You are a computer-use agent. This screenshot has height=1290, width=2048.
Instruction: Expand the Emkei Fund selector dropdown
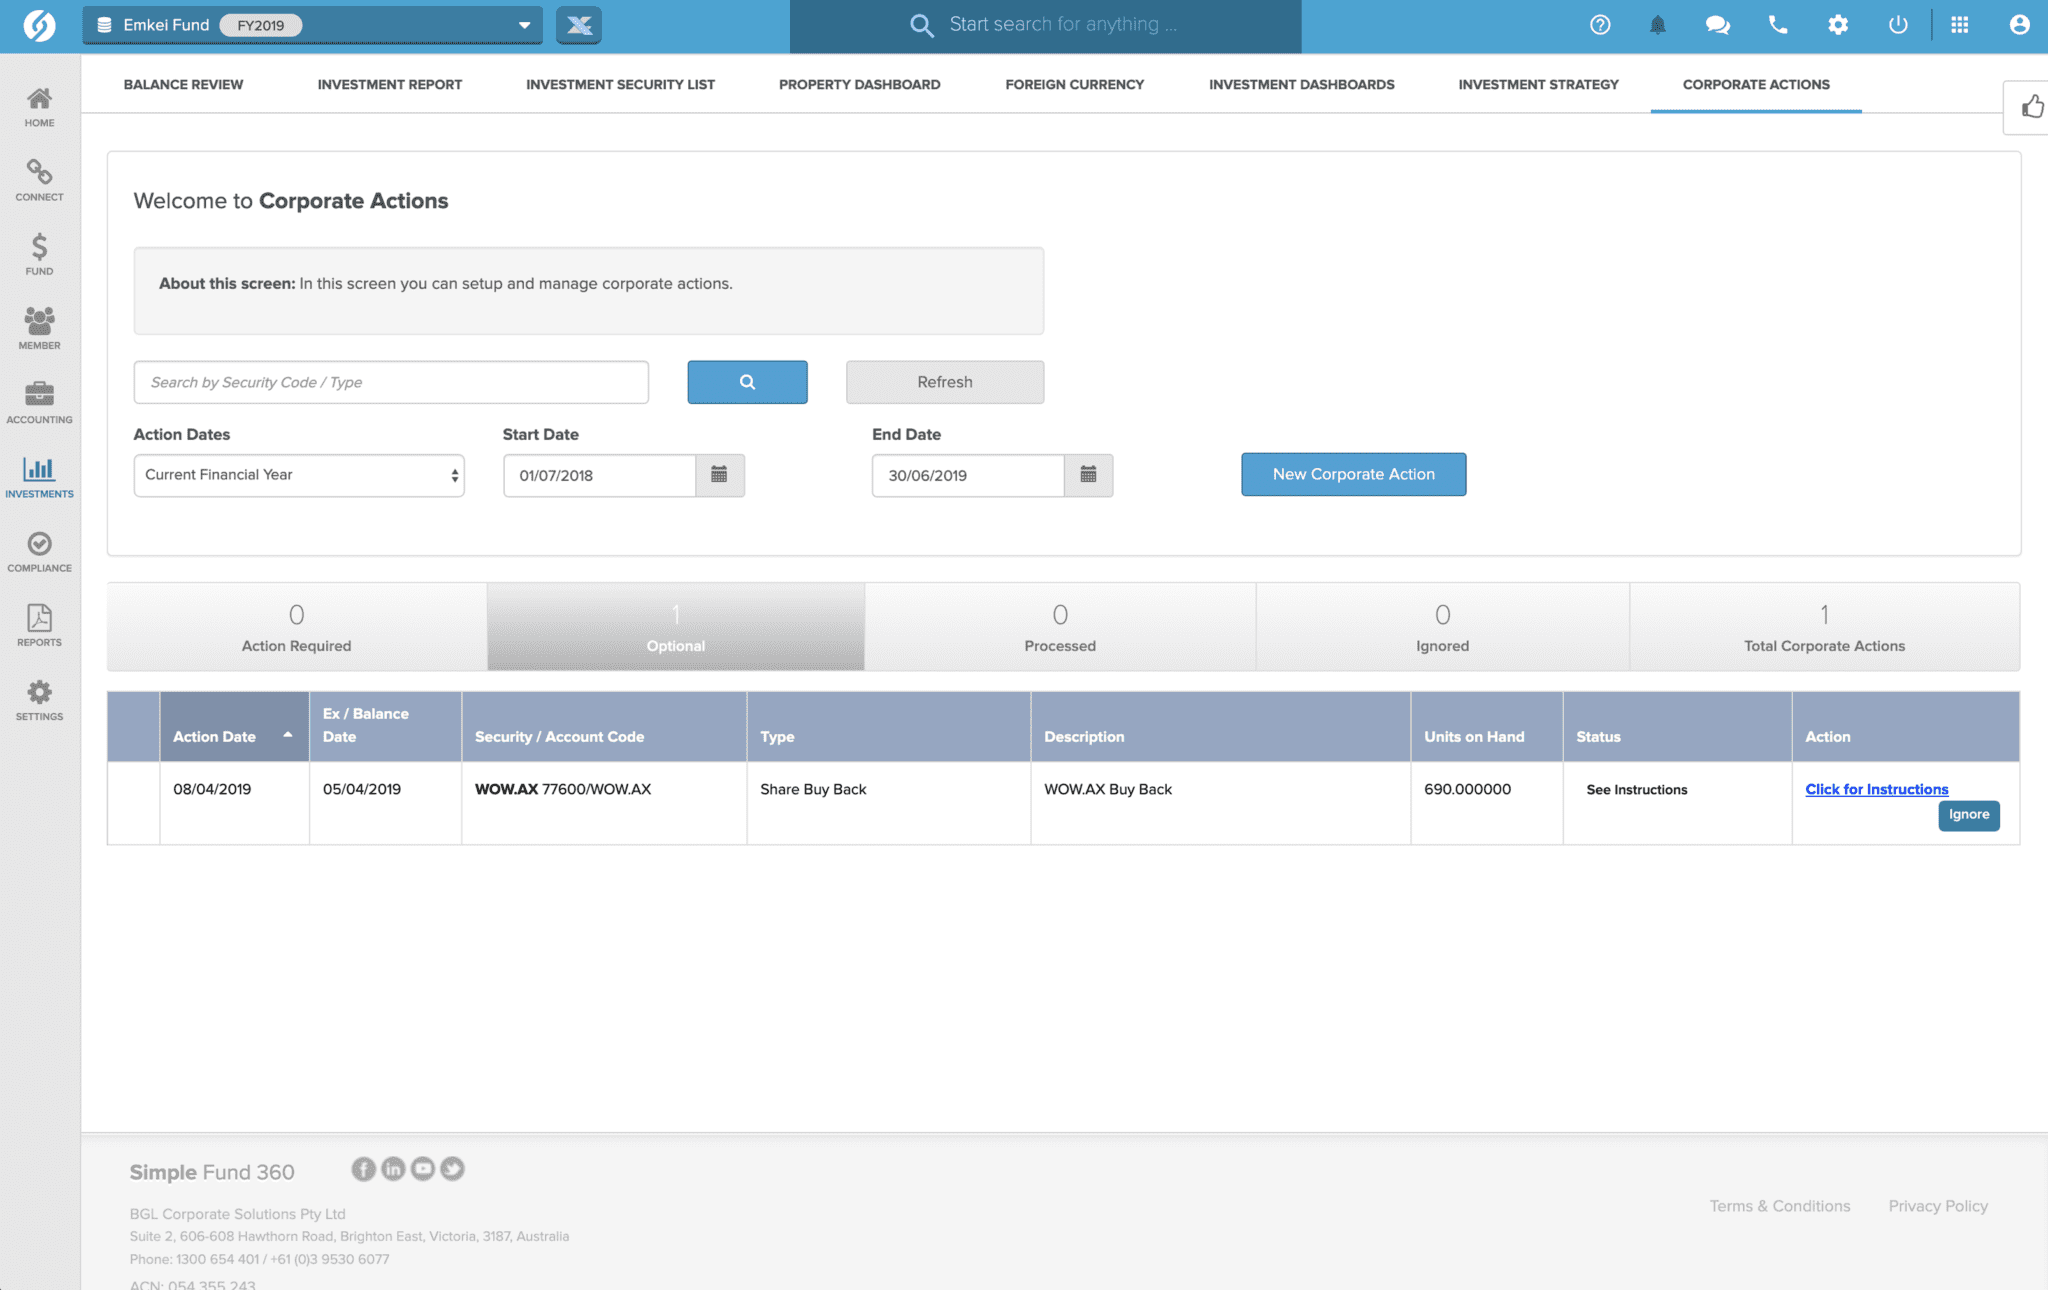pos(524,25)
